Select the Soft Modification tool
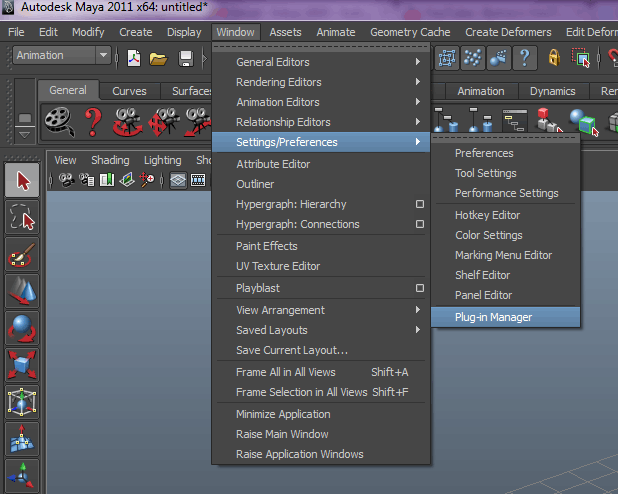The height and width of the screenshot is (494, 618). 22,438
